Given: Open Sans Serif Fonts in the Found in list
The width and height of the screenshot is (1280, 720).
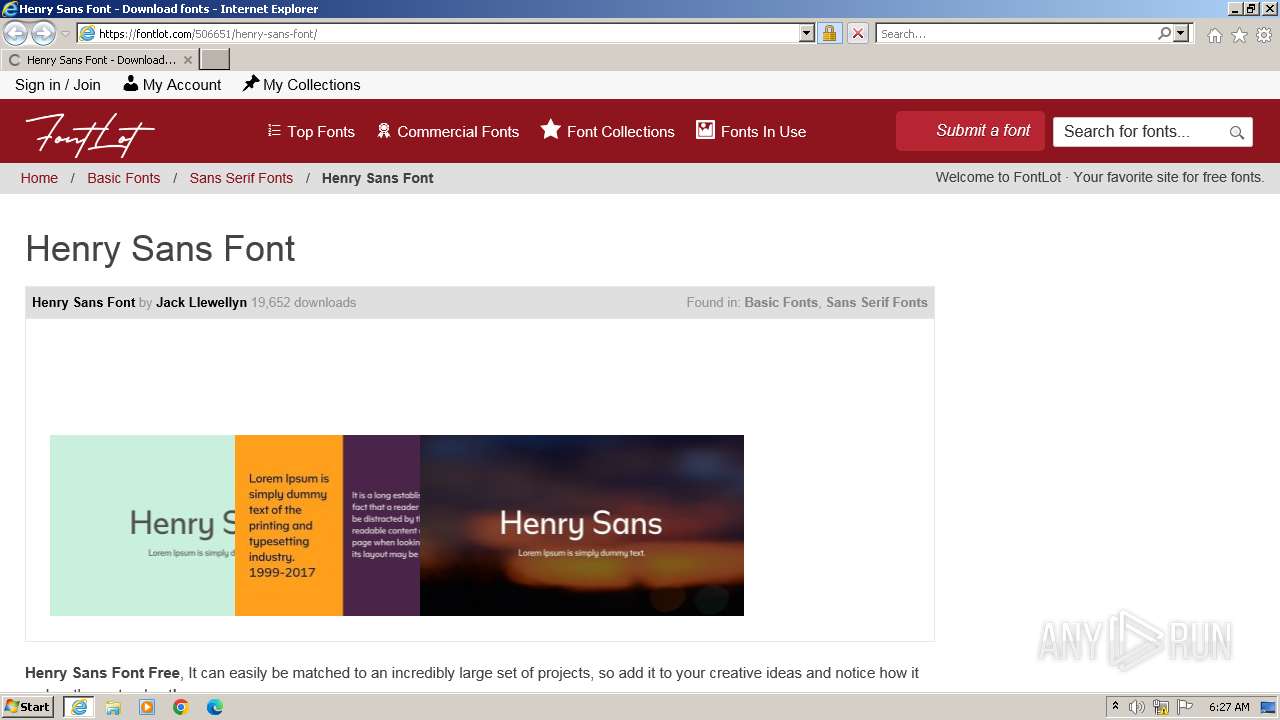Looking at the screenshot, I should [877, 302].
